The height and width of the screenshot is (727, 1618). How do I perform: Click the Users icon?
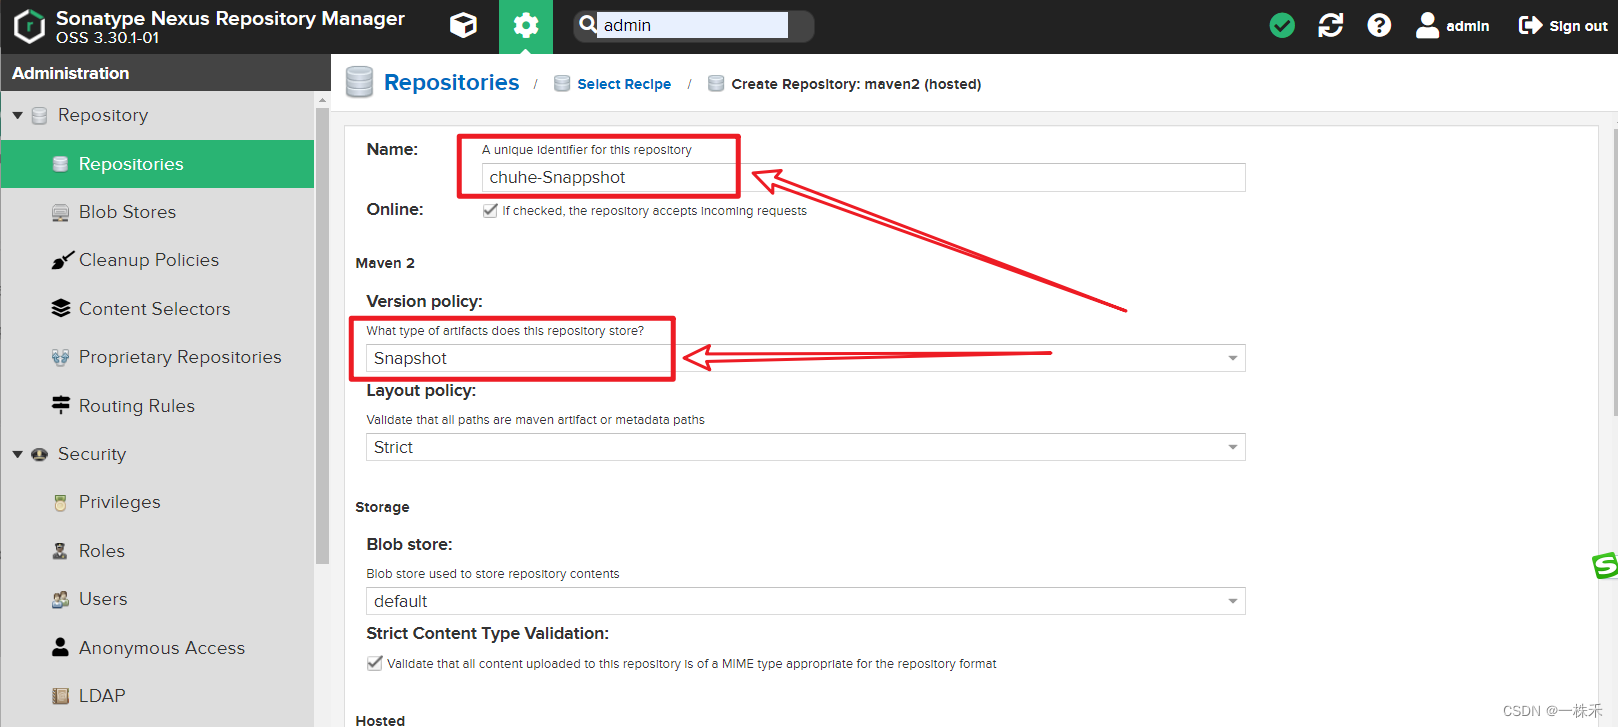point(60,599)
